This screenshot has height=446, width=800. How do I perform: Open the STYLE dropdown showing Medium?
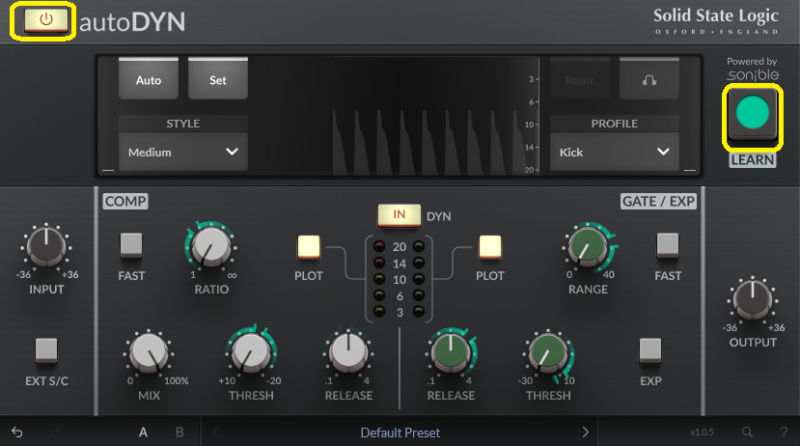tap(183, 152)
